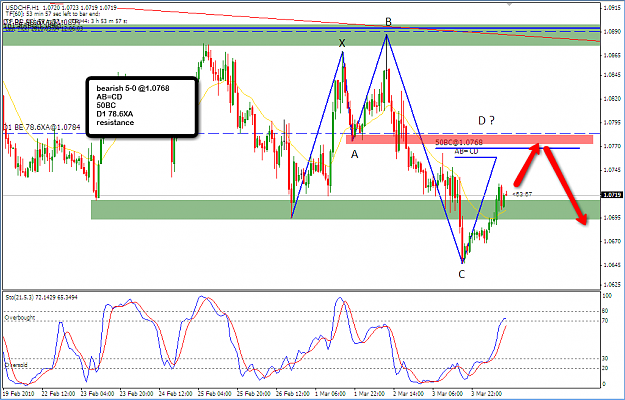The height and width of the screenshot is (400, 625).
Task: Click the 'Oversold' level label
Action: tap(16, 365)
